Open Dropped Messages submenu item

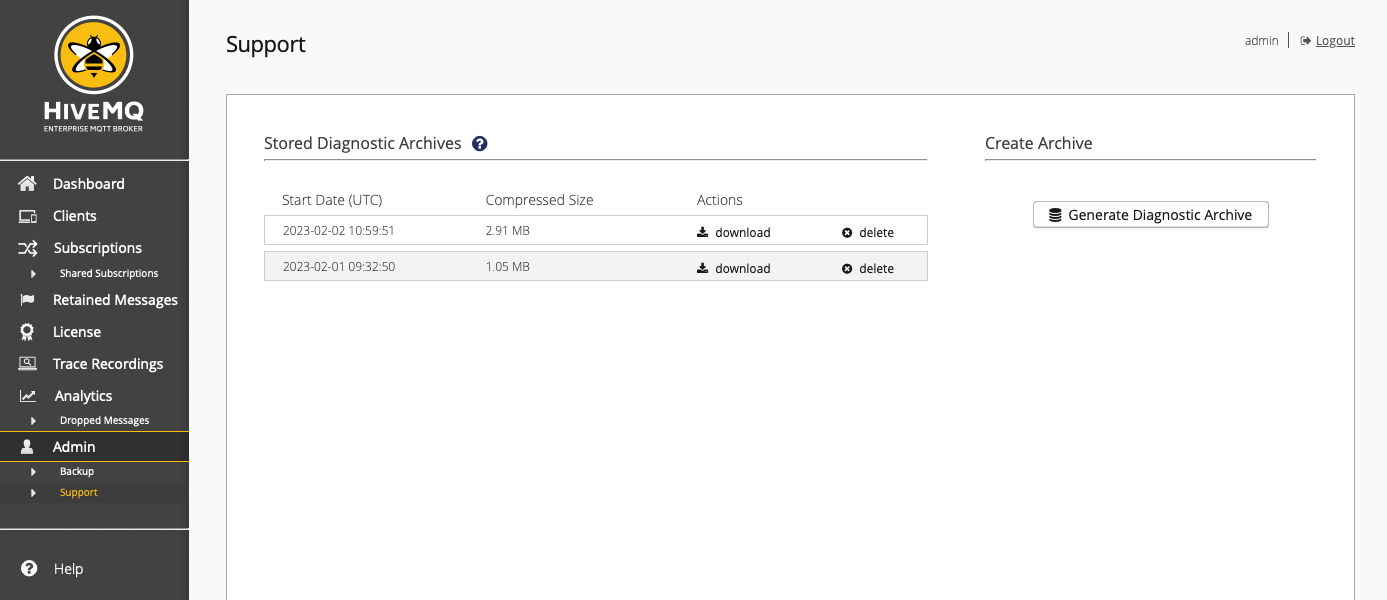click(x=104, y=421)
